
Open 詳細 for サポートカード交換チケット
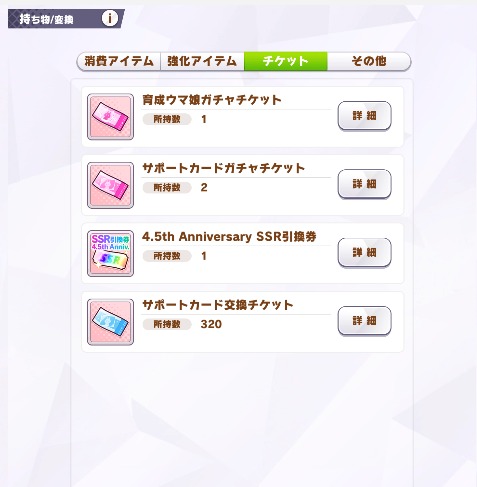(364, 321)
